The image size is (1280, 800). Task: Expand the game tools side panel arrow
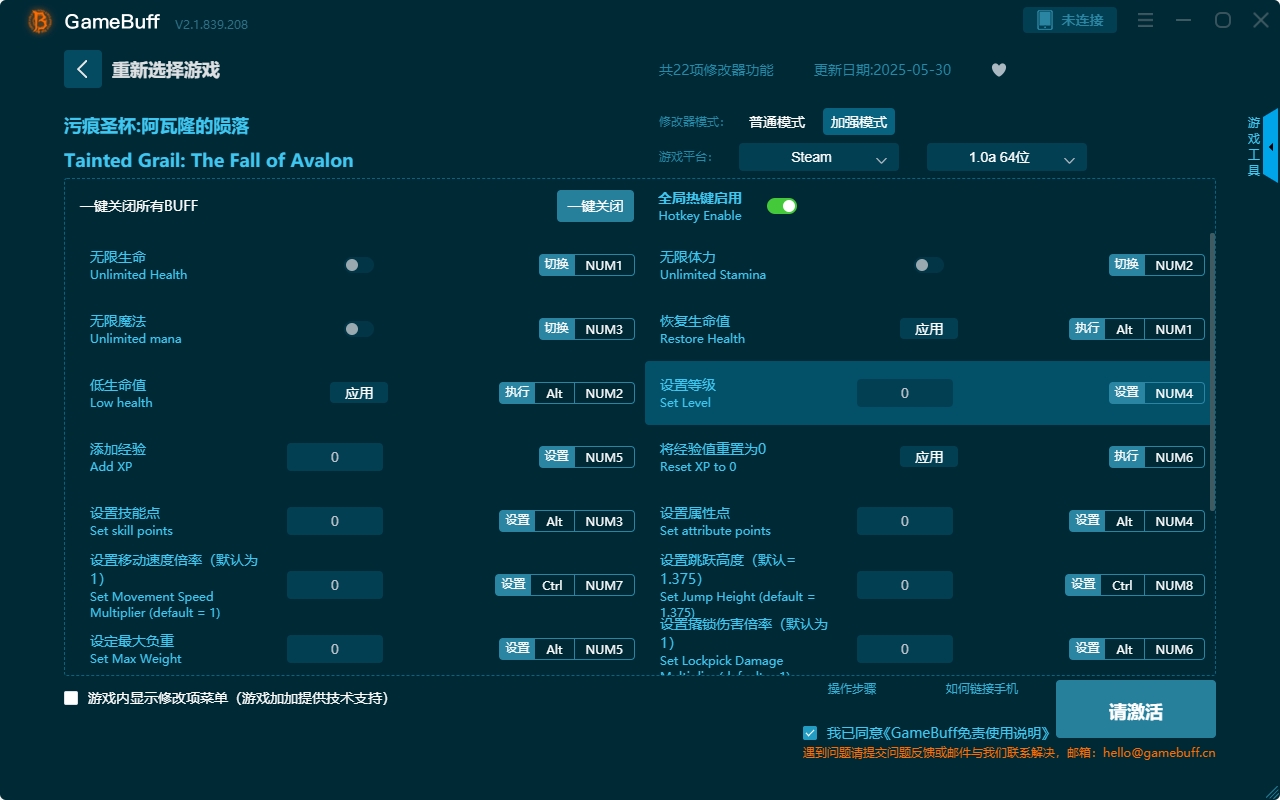tap(1271, 146)
